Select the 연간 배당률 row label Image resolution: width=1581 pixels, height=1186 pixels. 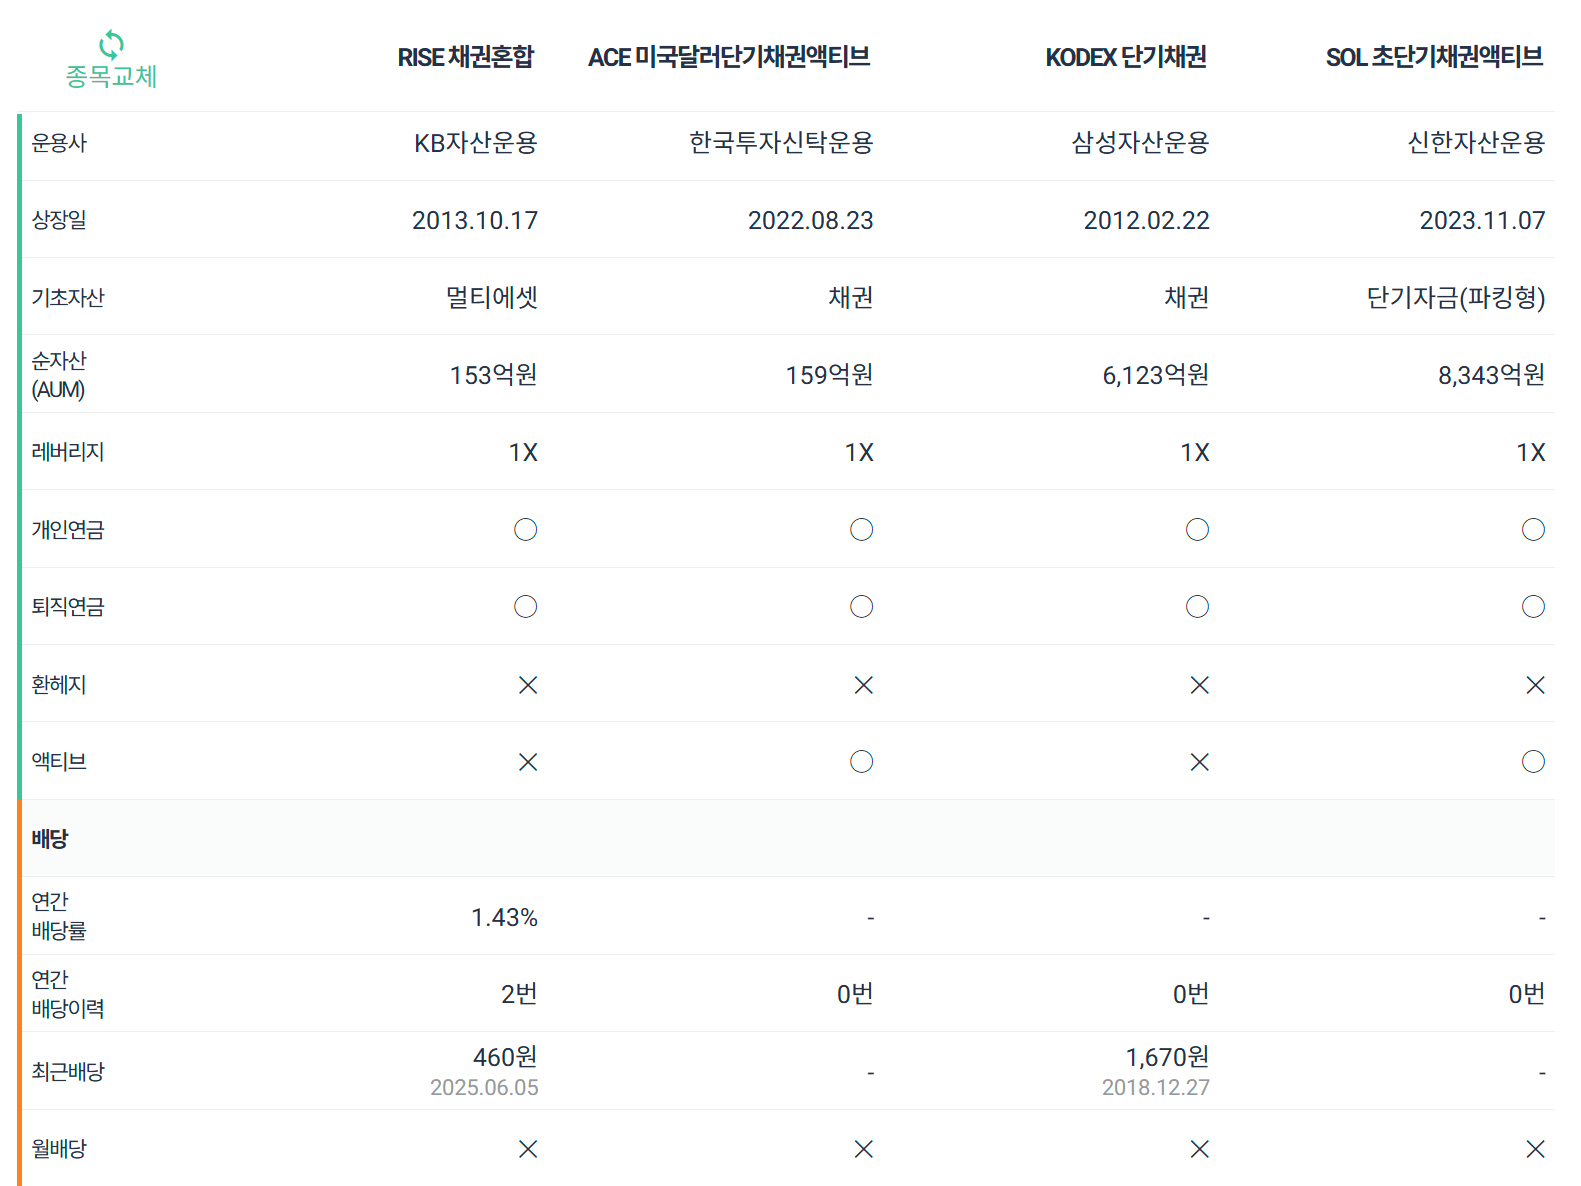(59, 916)
